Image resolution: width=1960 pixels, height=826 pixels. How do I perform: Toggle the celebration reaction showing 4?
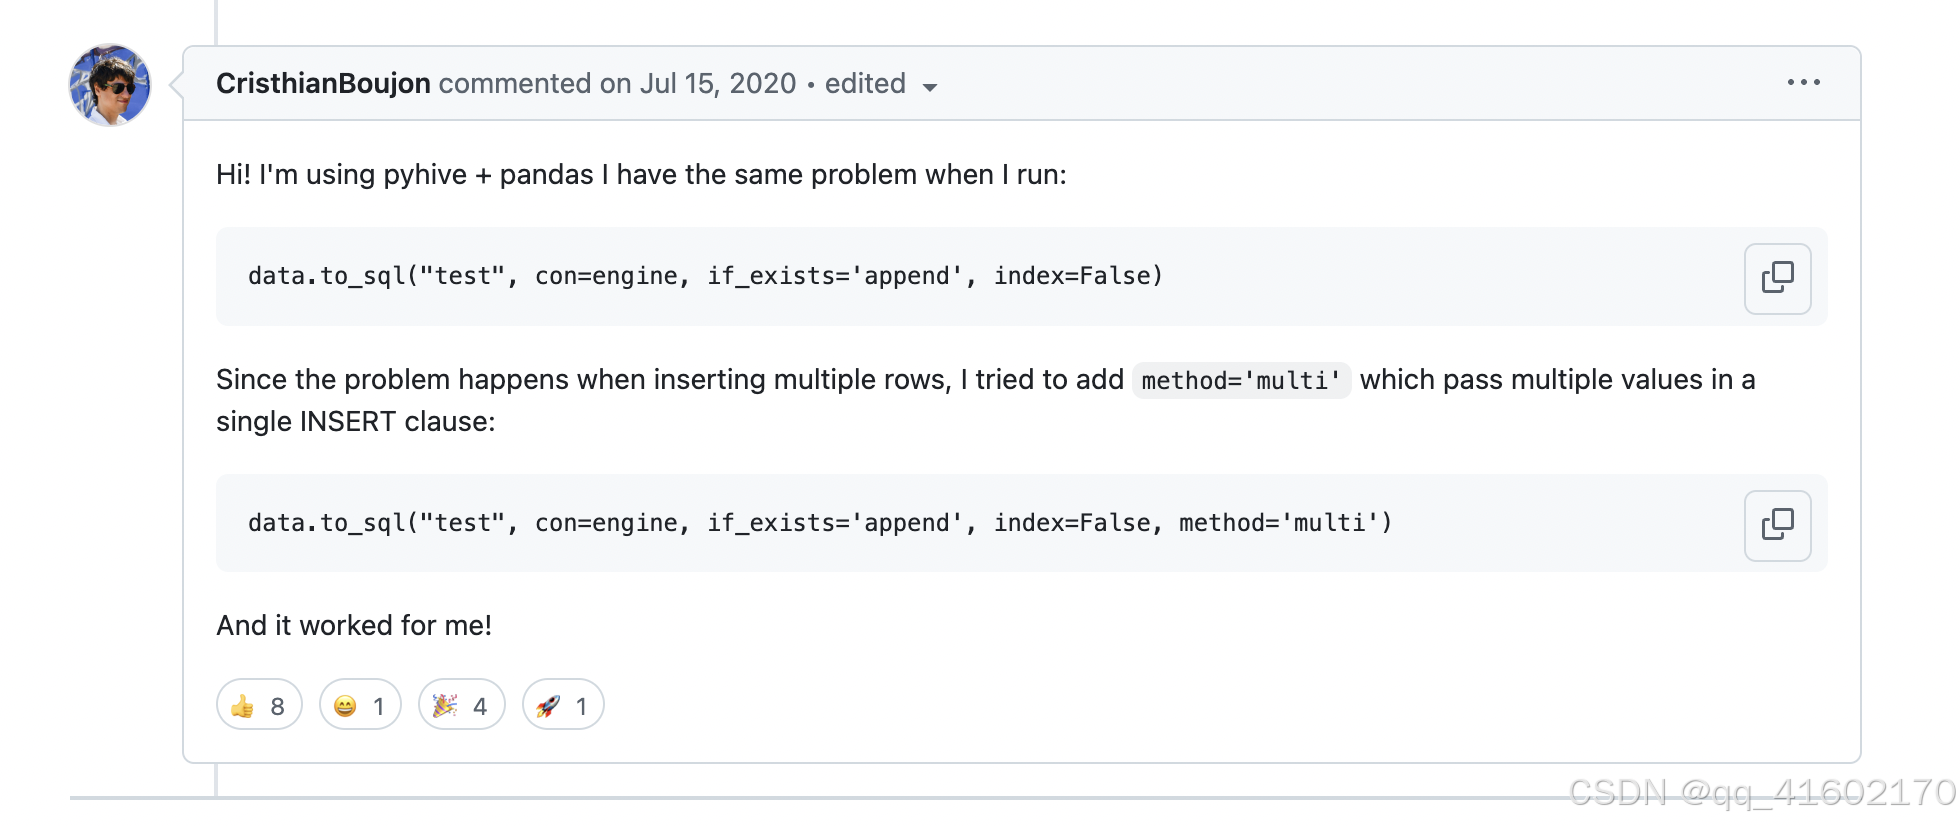[461, 704]
